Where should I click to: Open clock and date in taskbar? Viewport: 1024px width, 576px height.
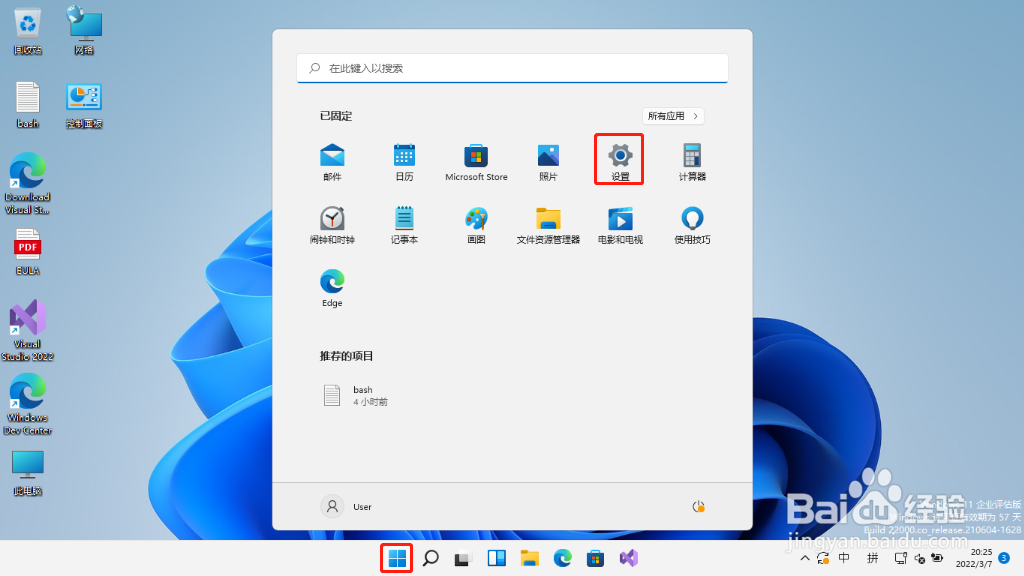coord(974,558)
